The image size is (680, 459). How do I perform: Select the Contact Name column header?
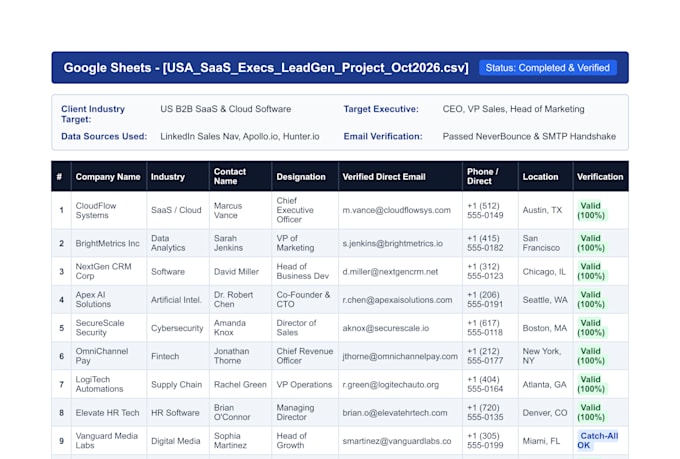[240, 177]
